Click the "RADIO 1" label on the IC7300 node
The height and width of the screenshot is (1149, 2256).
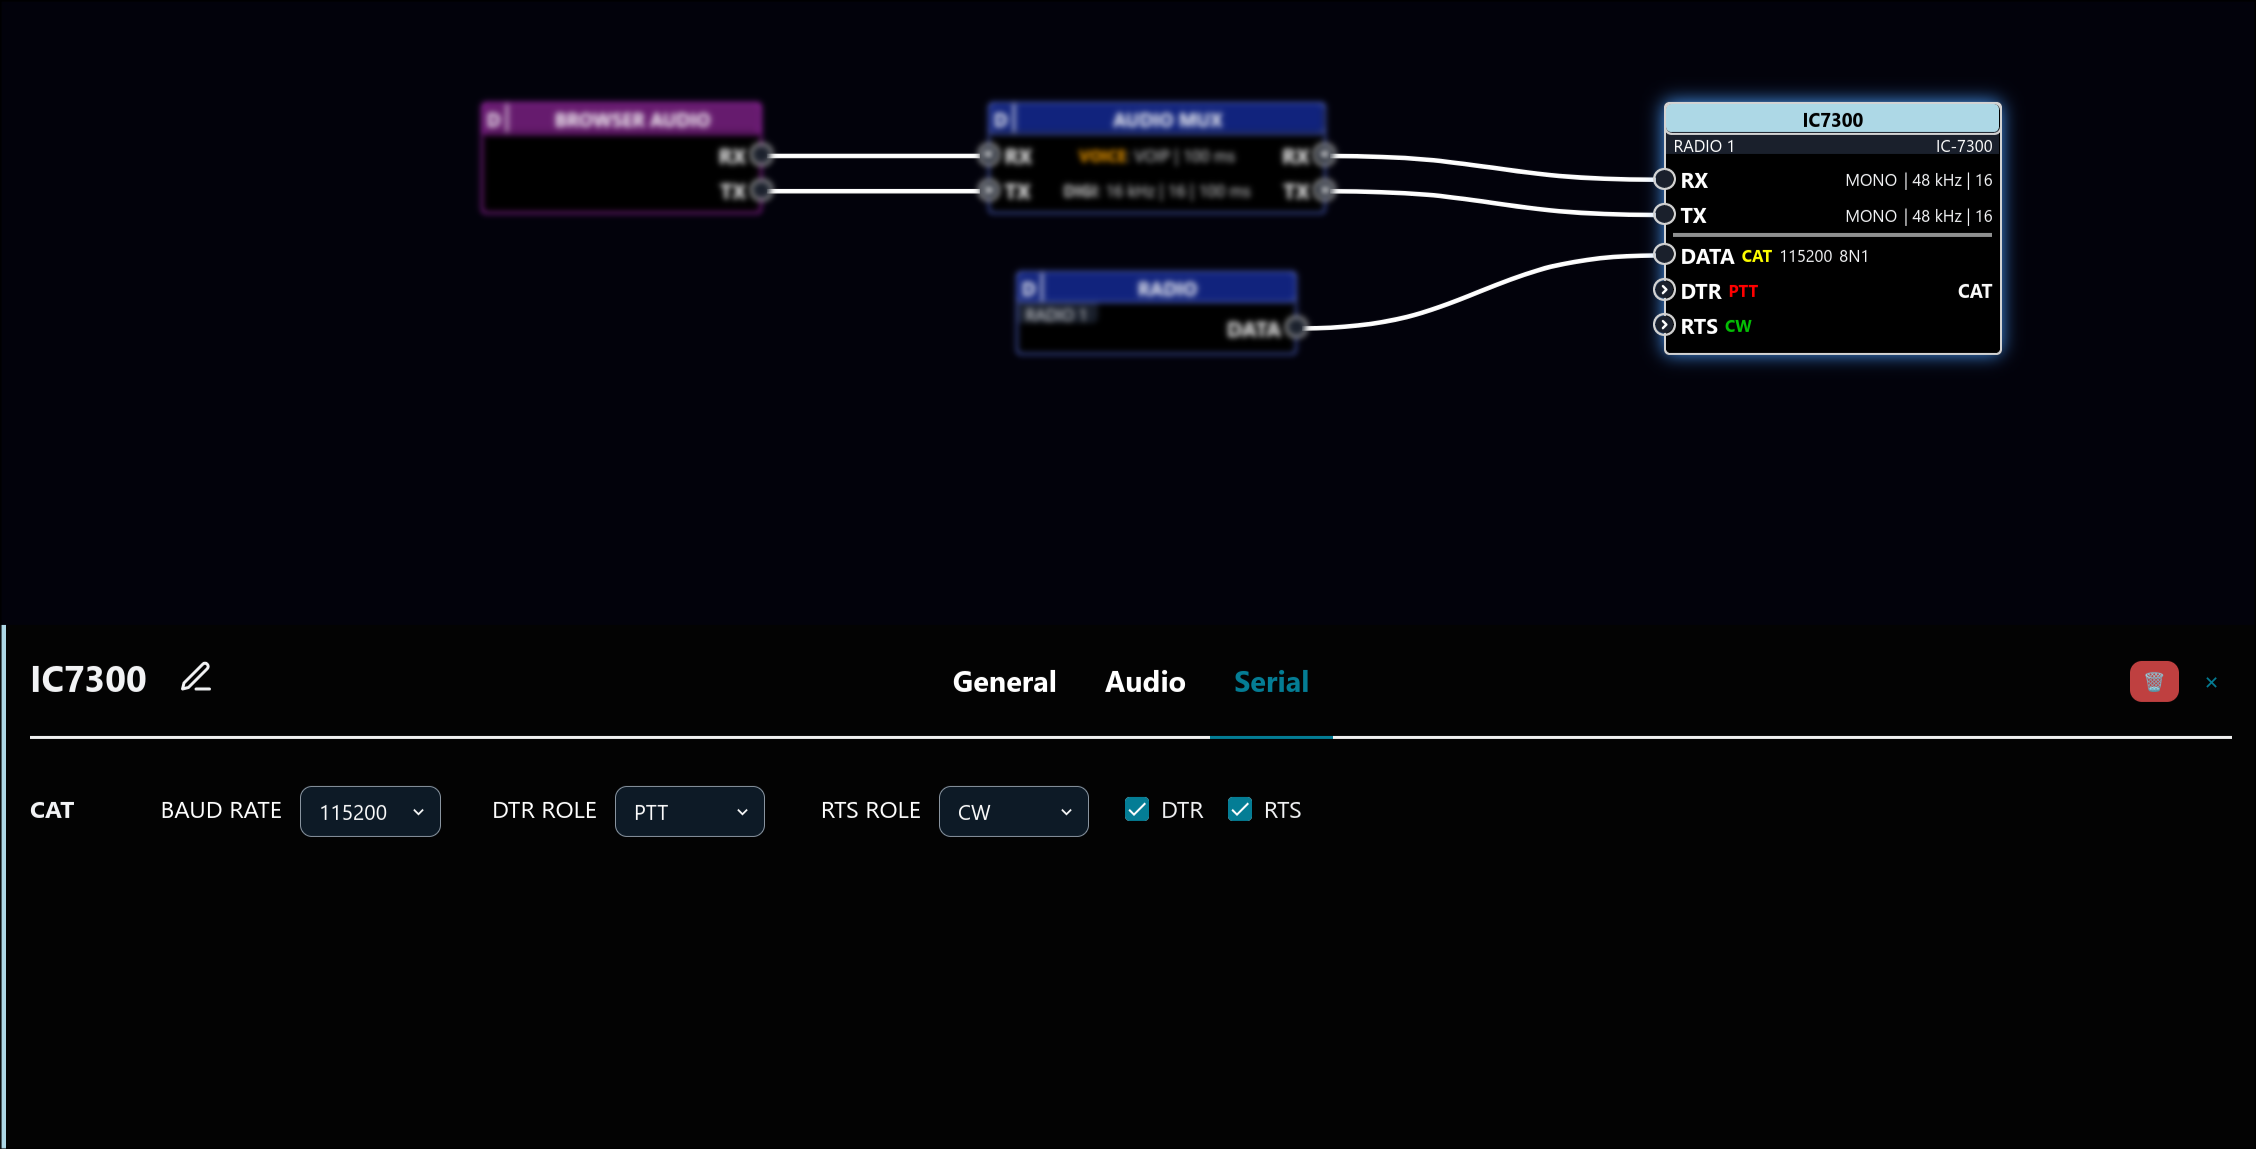1704,146
